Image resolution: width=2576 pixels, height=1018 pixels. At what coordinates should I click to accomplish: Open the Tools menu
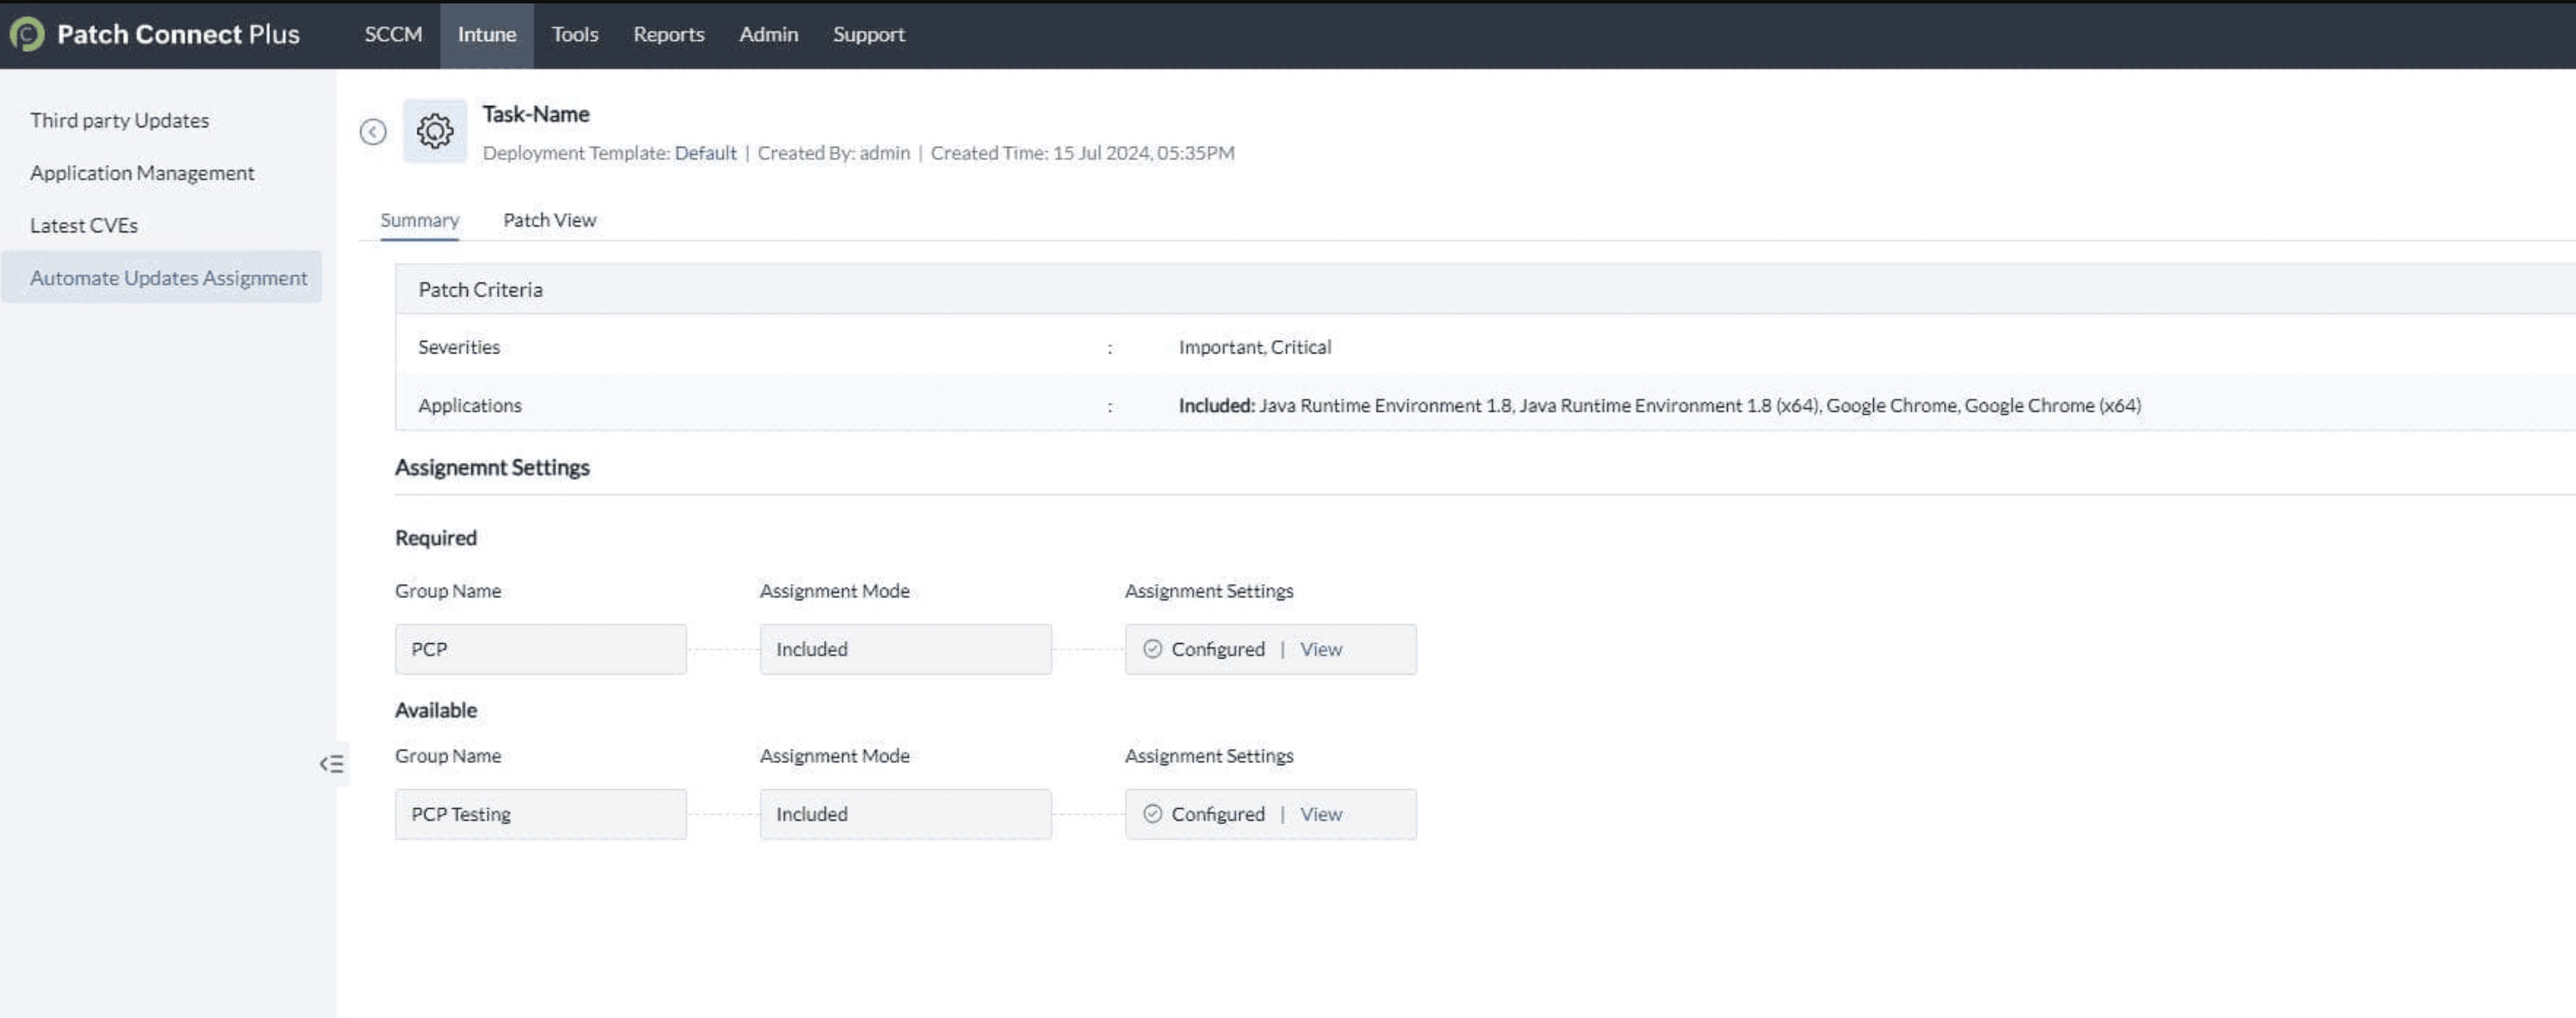click(575, 34)
